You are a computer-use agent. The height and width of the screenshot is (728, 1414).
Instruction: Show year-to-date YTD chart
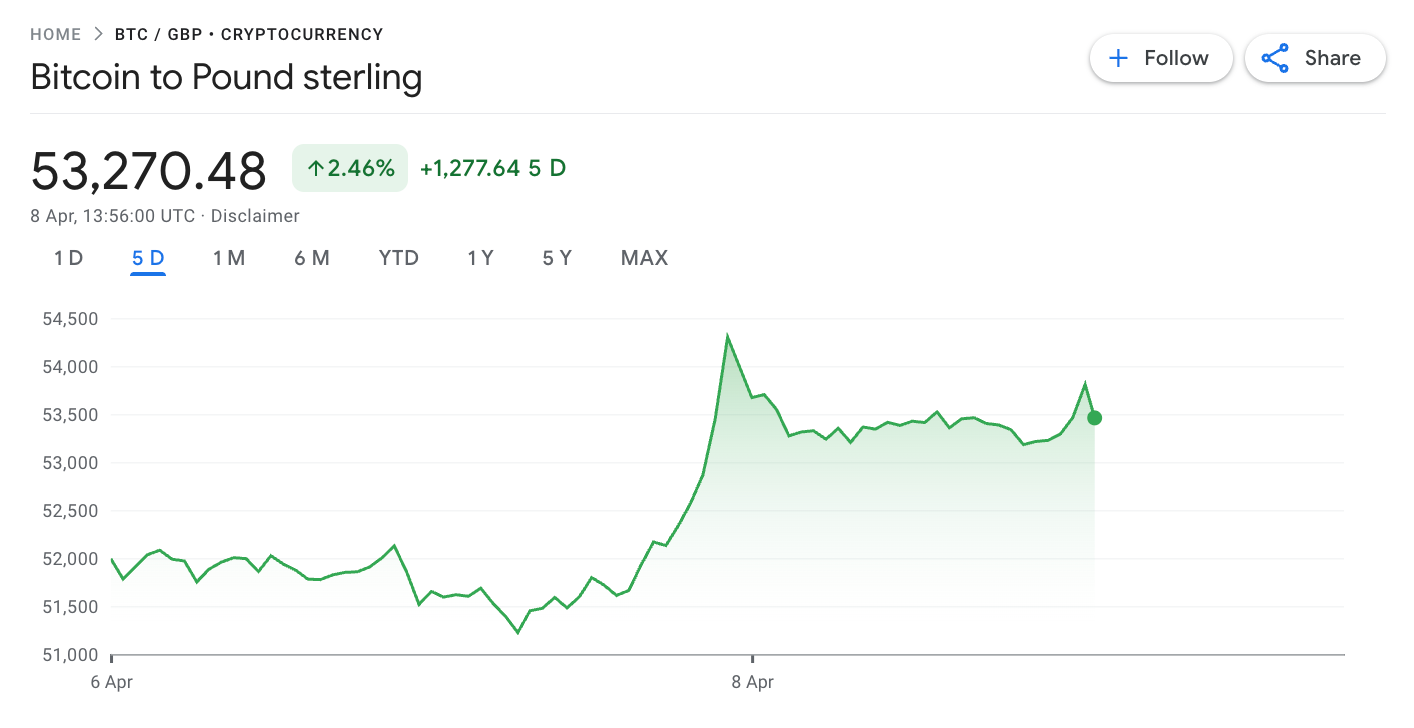(x=399, y=258)
